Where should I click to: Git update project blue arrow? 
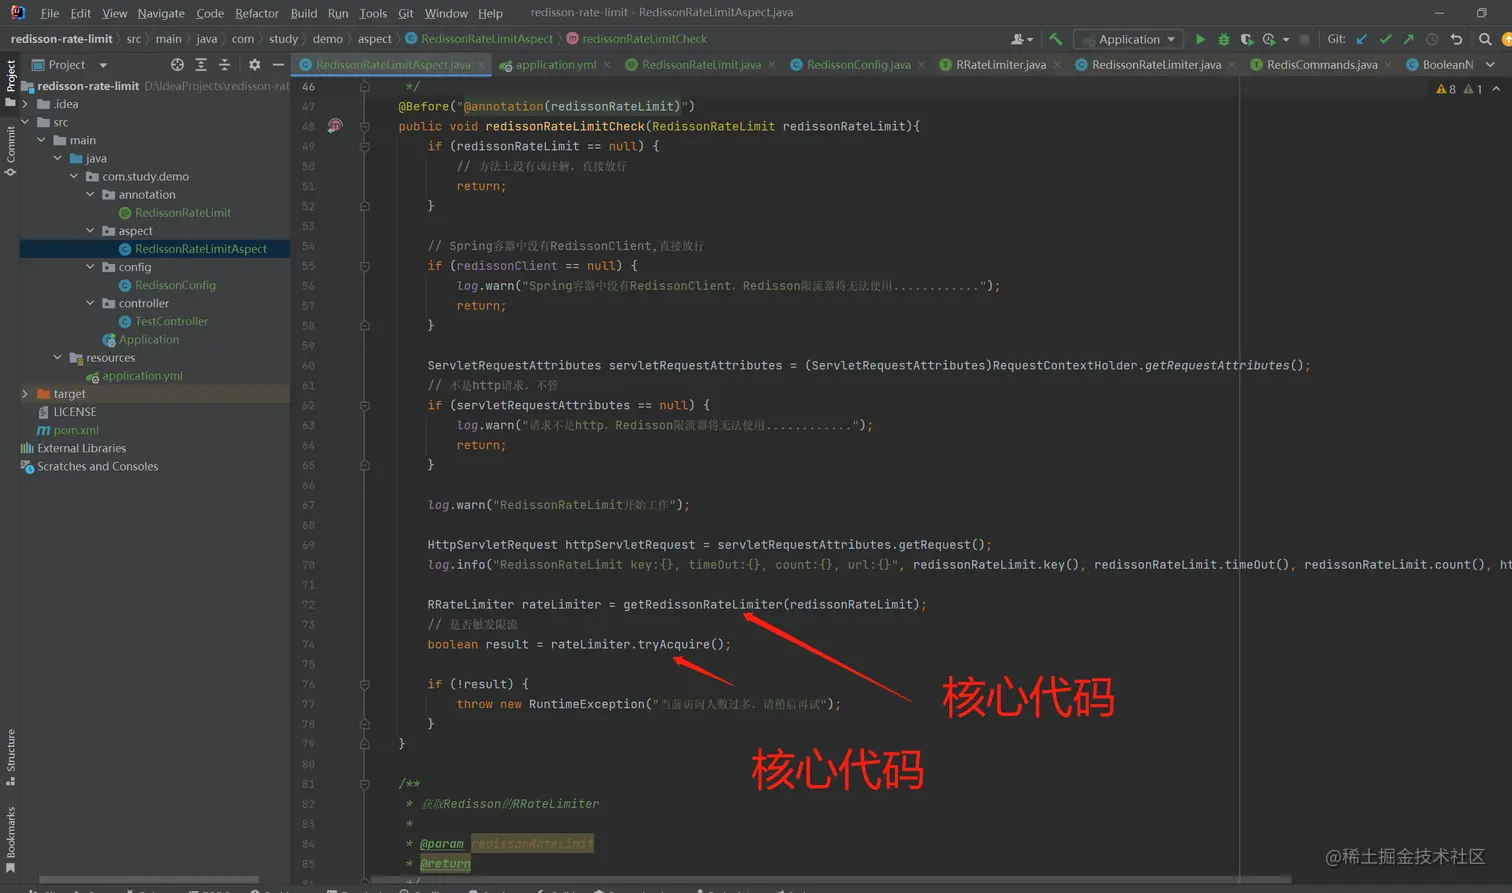tap(1361, 39)
